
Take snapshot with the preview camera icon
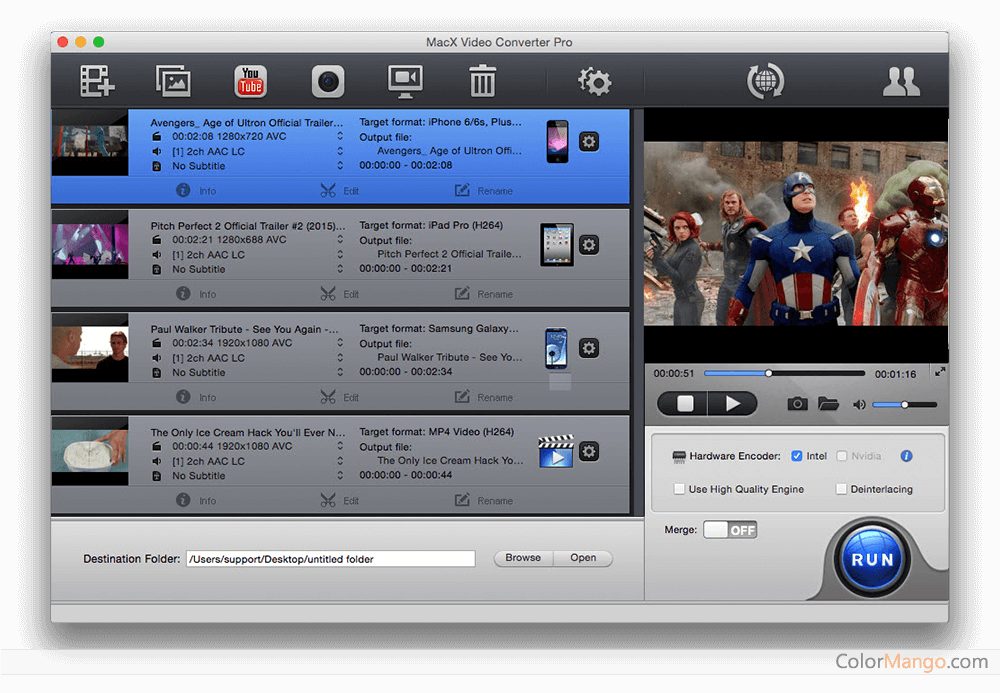(797, 404)
